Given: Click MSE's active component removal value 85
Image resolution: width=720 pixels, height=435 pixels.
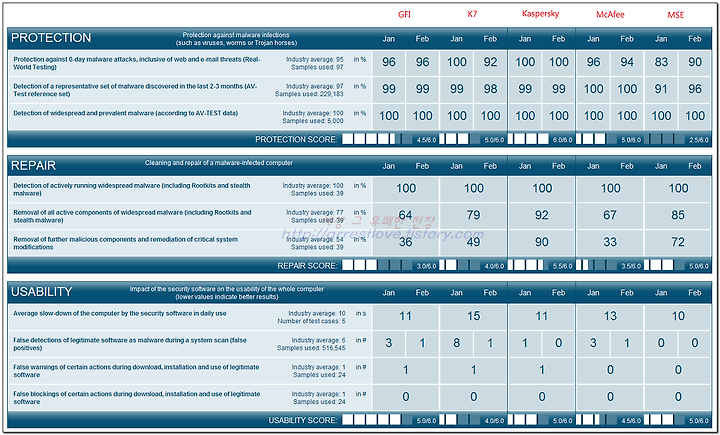Looking at the screenshot, I should [678, 215].
